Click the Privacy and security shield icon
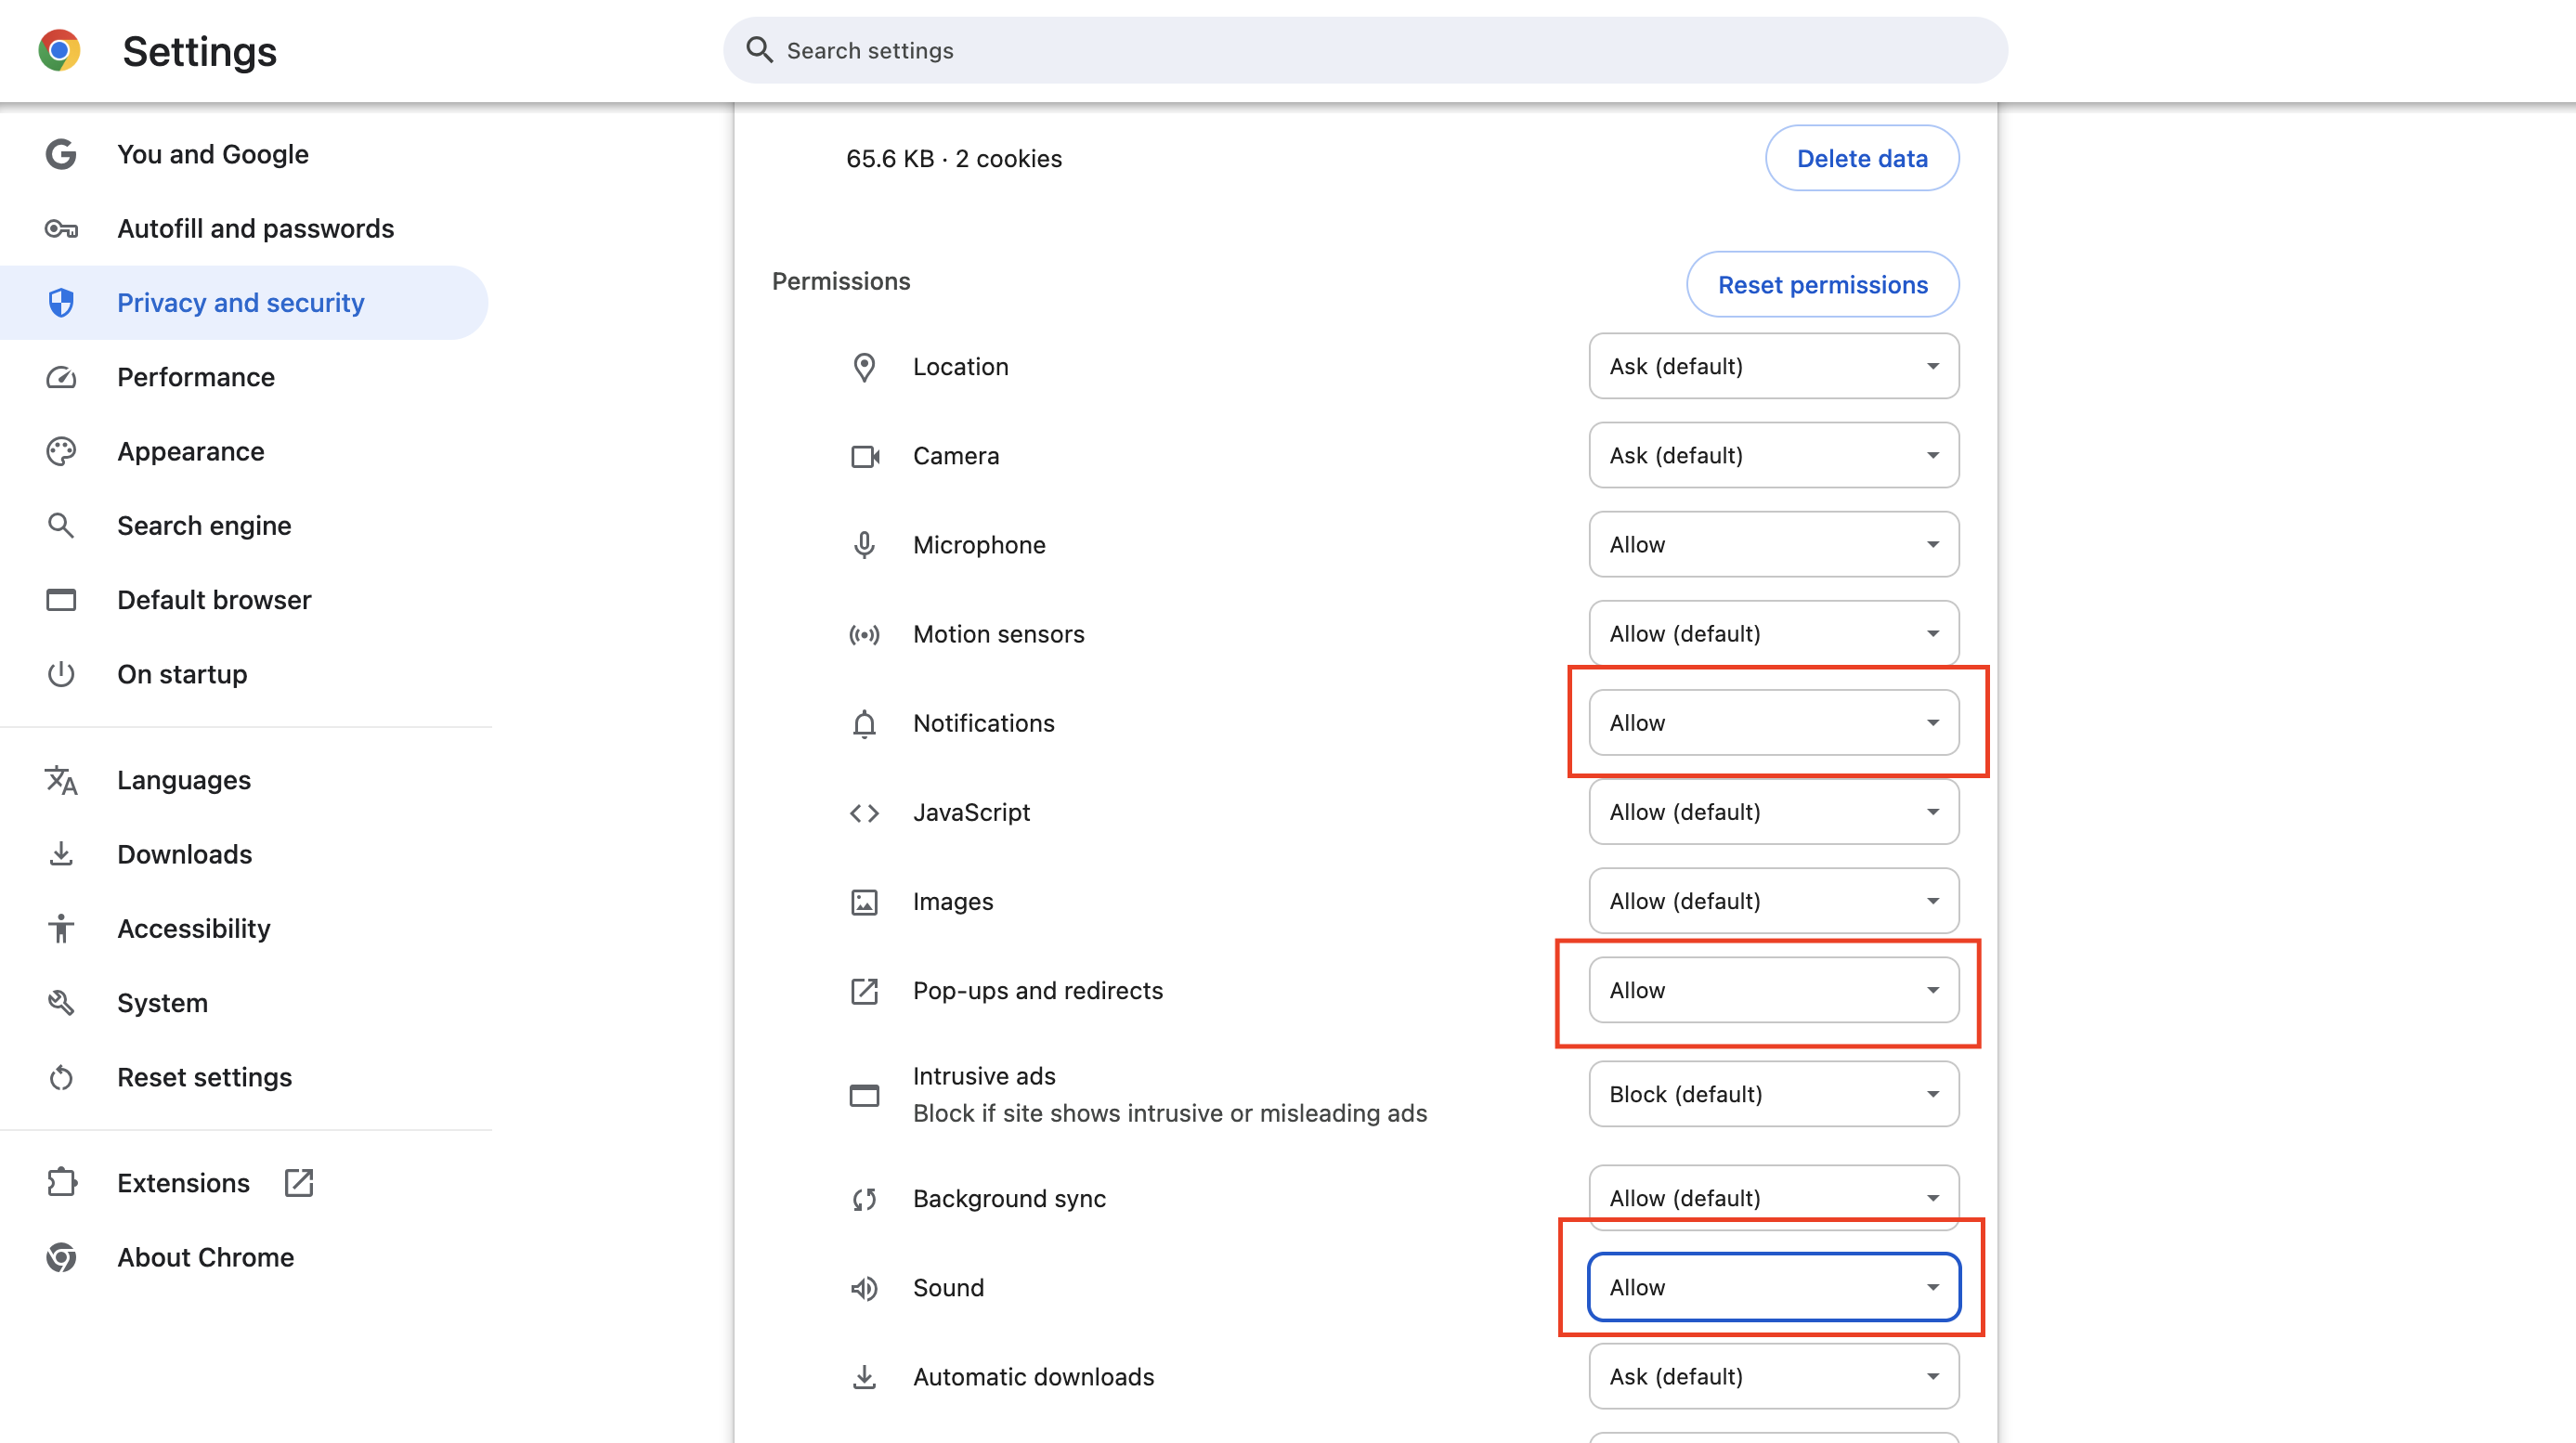 click(61, 303)
